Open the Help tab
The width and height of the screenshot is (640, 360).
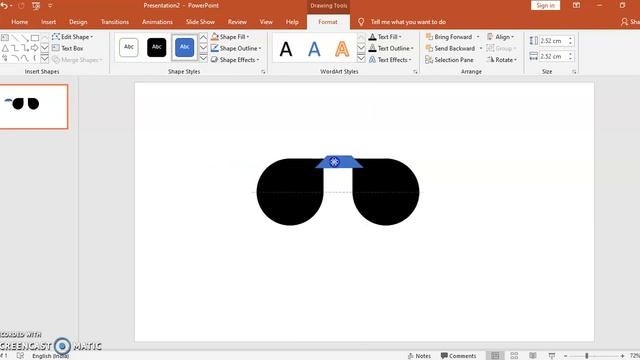tap(292, 22)
